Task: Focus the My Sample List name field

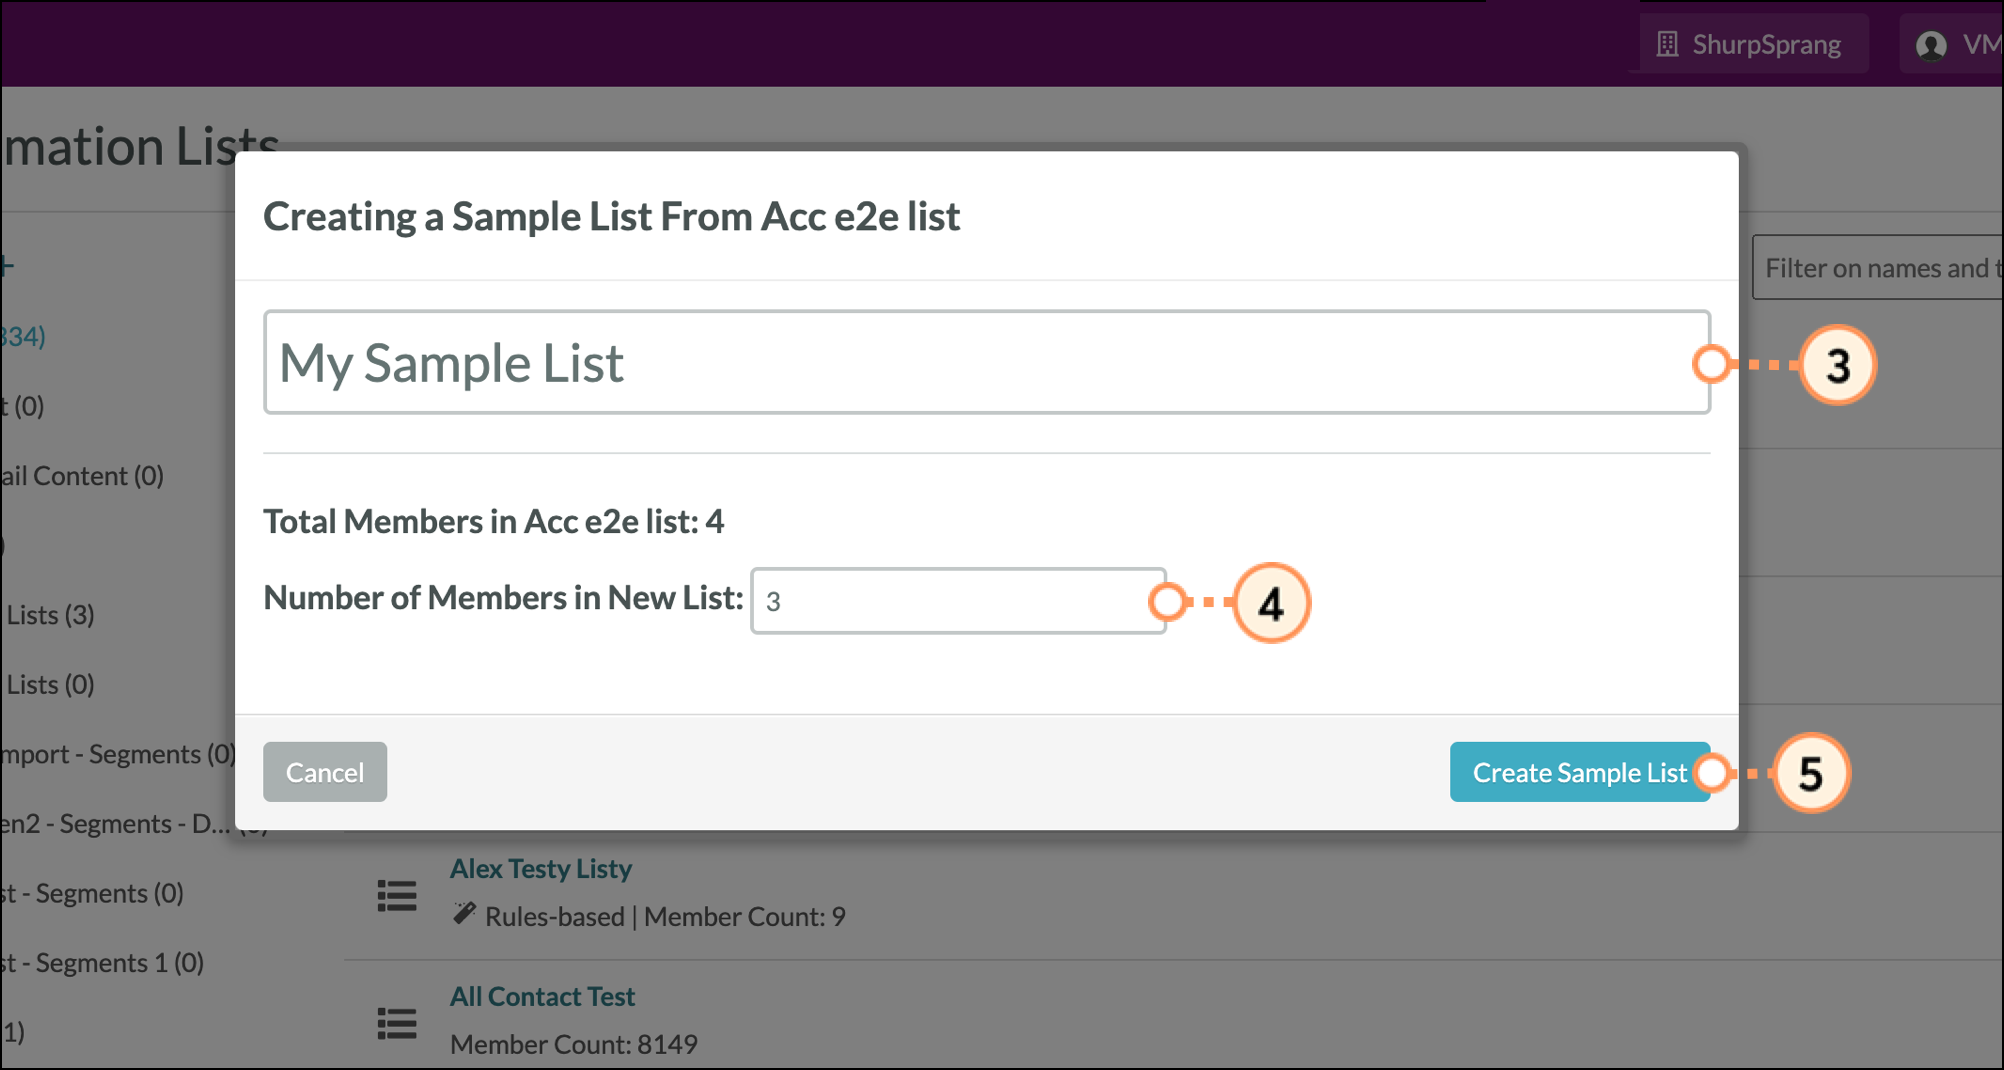Action: [985, 362]
